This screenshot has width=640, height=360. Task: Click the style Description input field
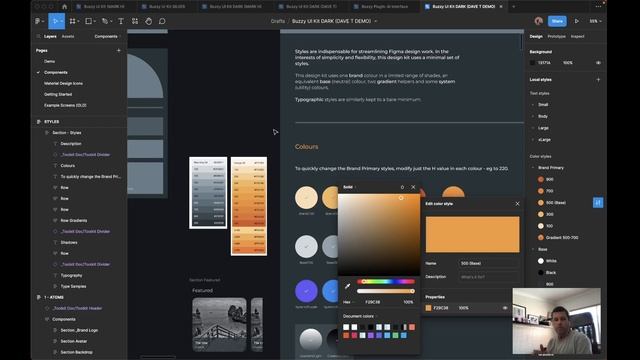(x=489, y=277)
